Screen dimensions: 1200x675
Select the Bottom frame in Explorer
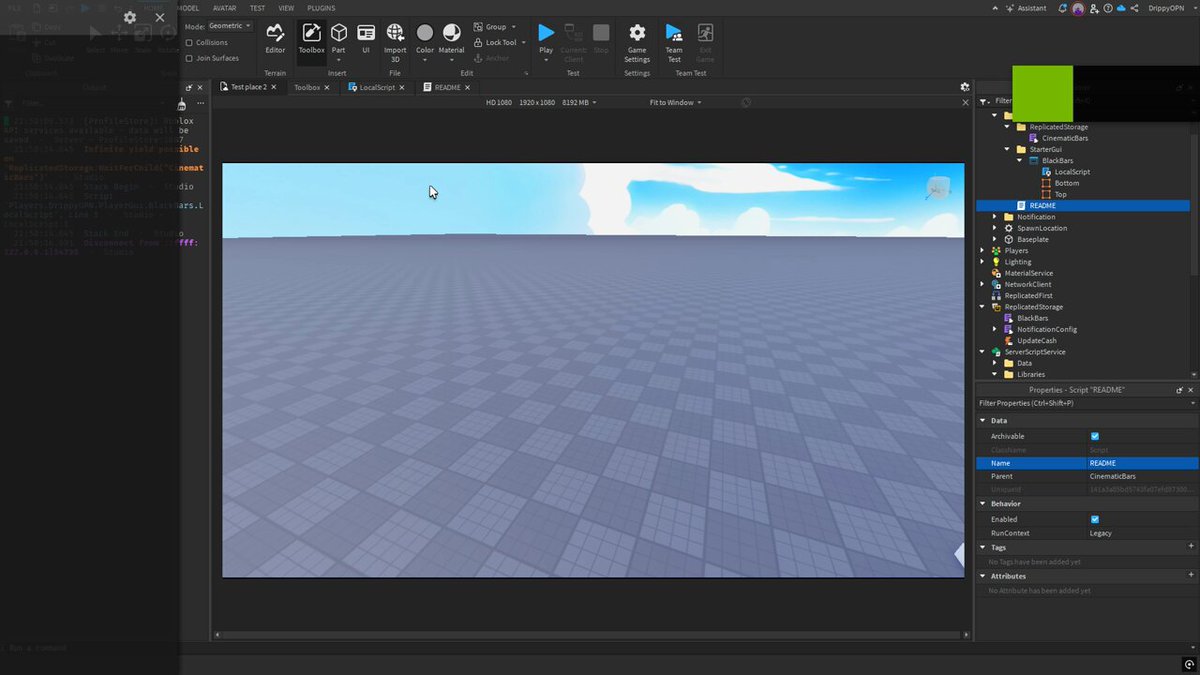[x=1066, y=183]
